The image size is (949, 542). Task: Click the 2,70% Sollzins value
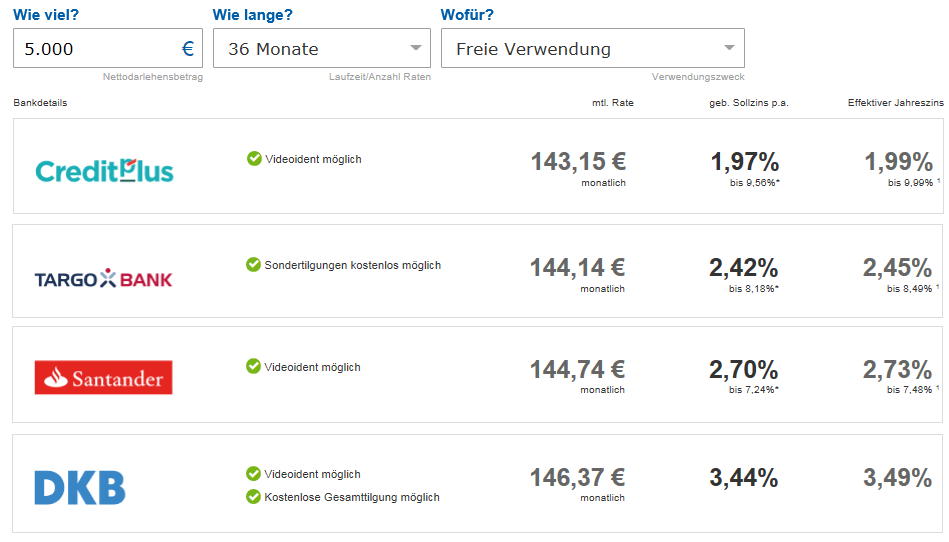[743, 369]
